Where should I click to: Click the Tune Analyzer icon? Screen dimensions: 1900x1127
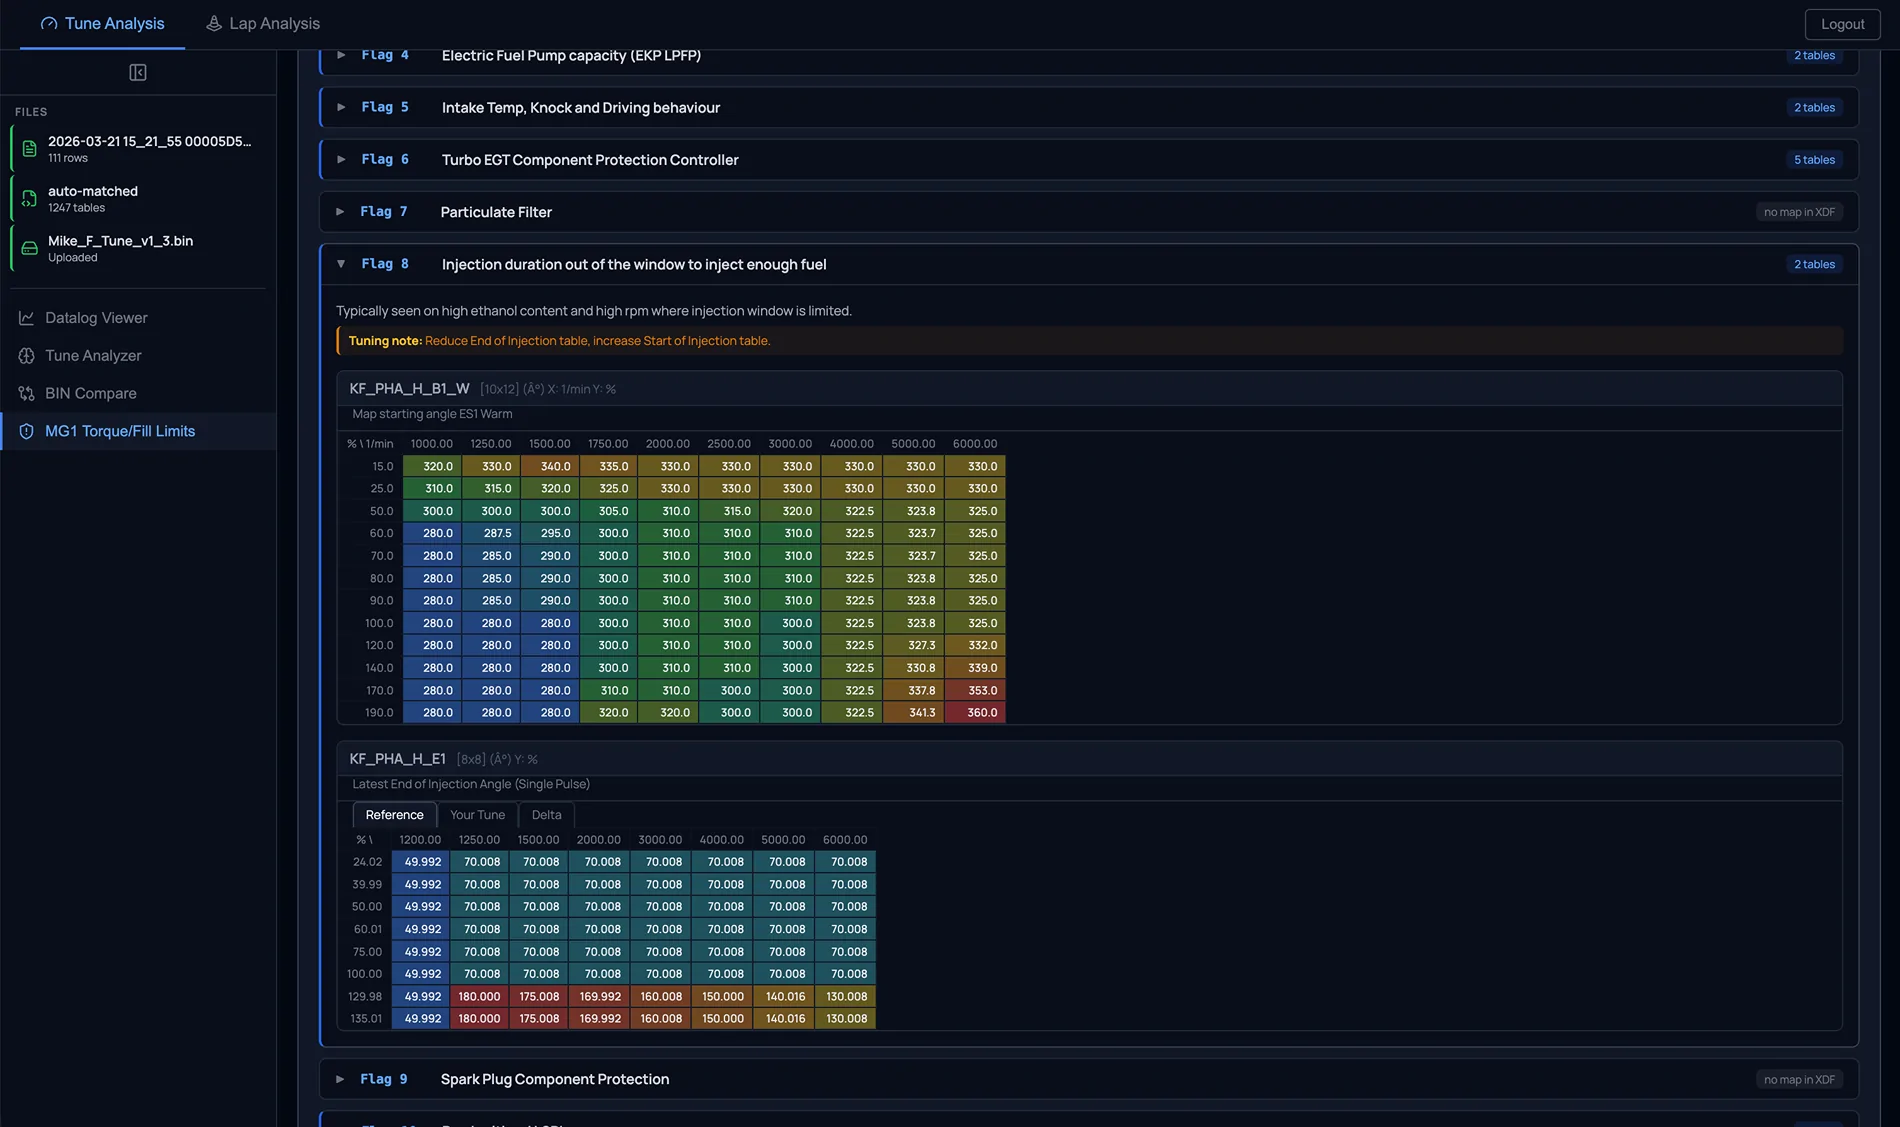point(27,356)
